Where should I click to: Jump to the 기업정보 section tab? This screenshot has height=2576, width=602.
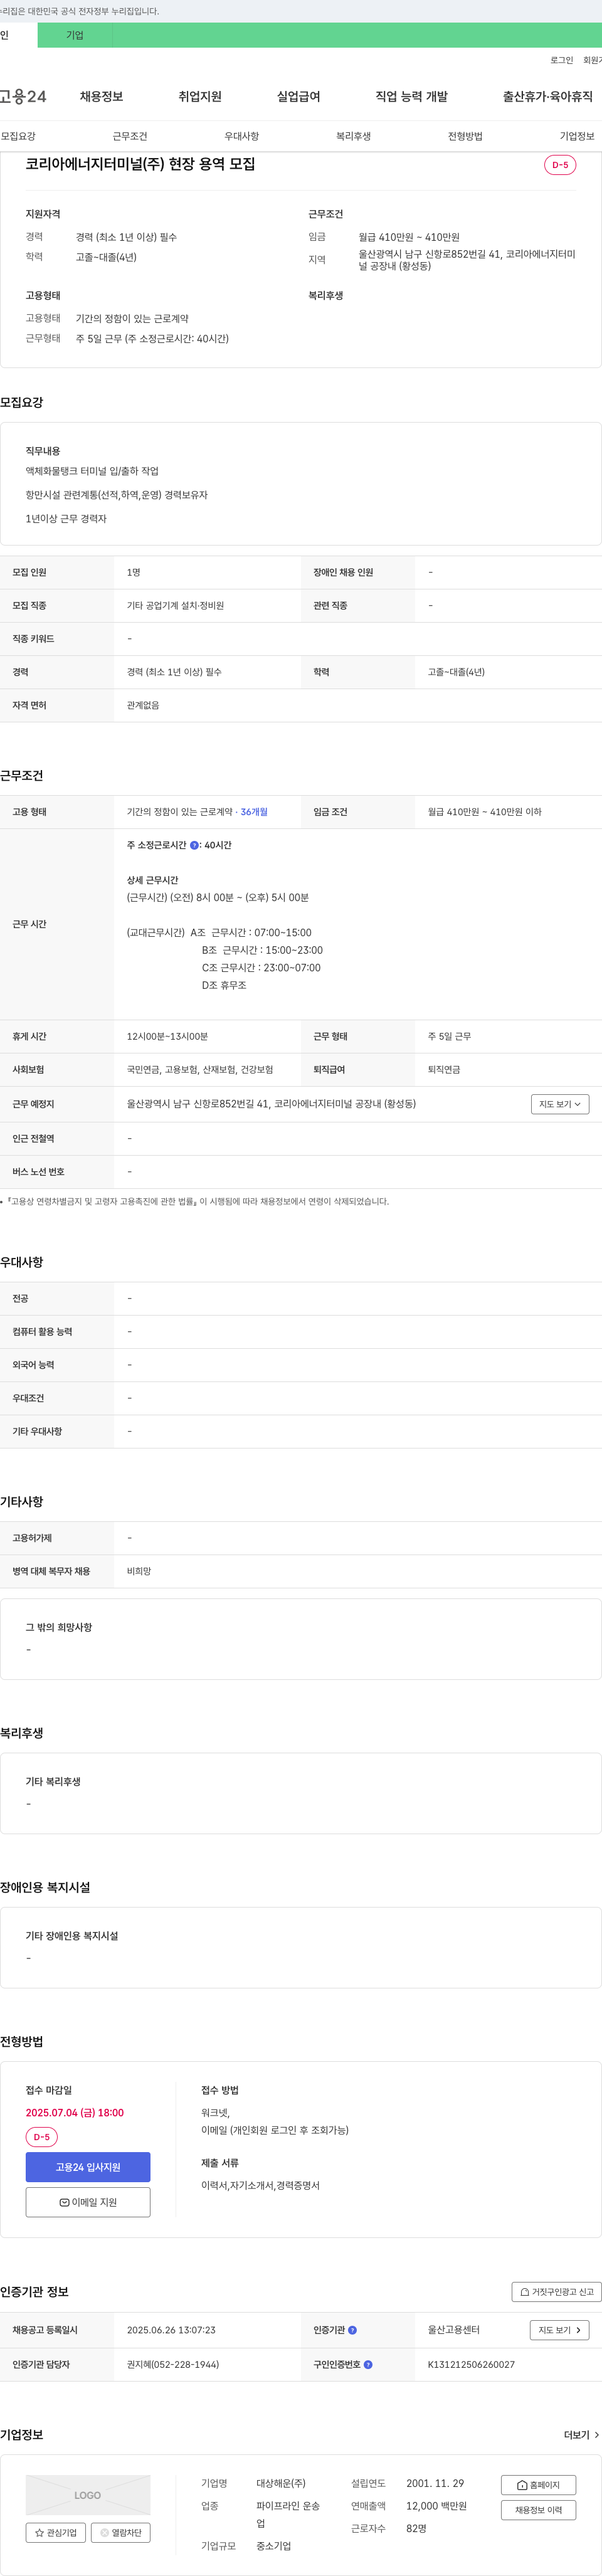577,136
